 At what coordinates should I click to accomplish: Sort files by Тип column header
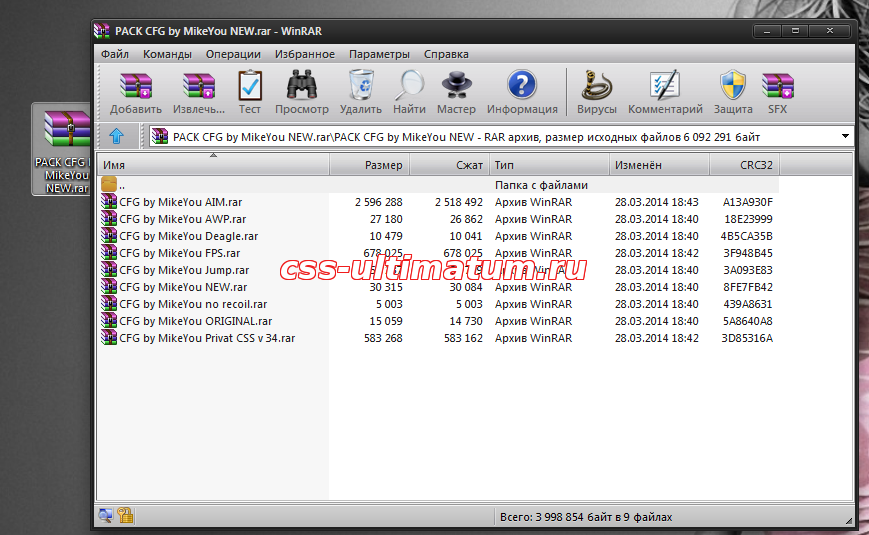(549, 165)
